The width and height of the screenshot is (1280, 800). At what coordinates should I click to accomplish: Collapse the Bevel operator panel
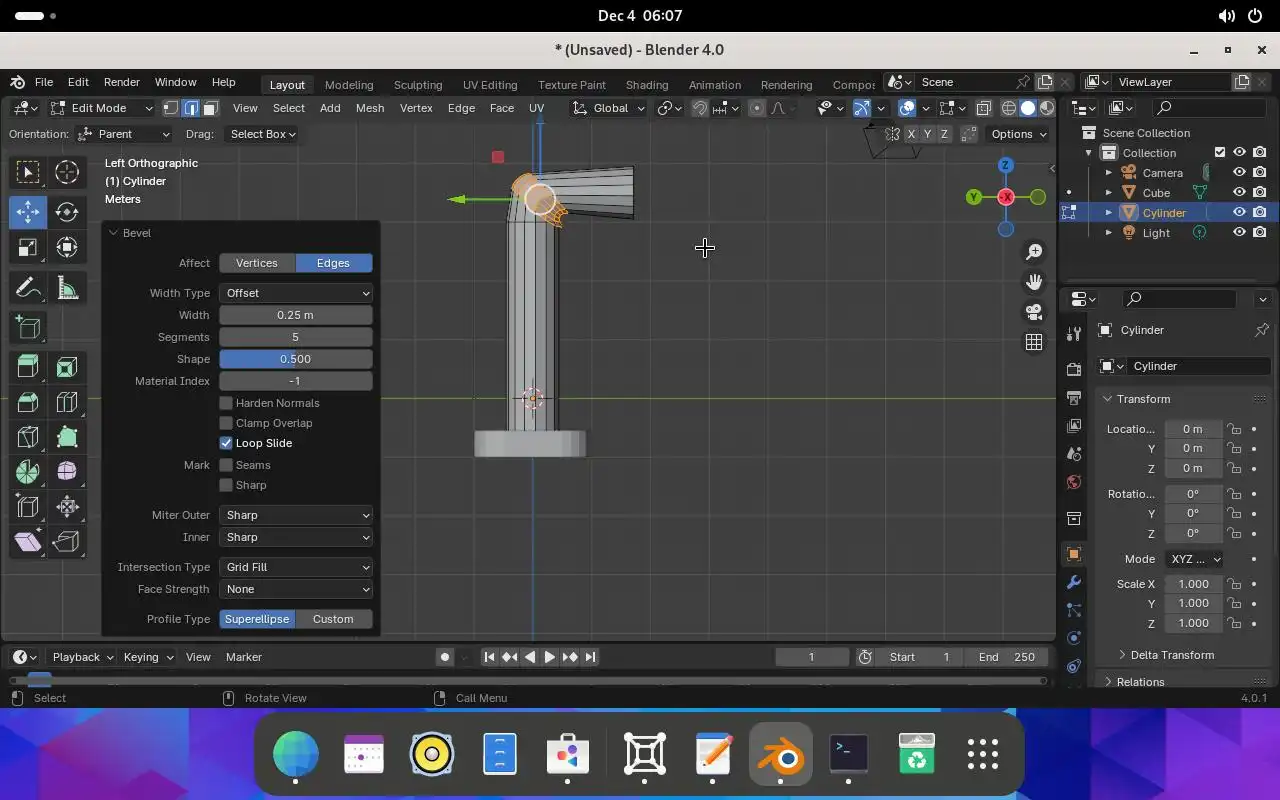click(x=113, y=233)
